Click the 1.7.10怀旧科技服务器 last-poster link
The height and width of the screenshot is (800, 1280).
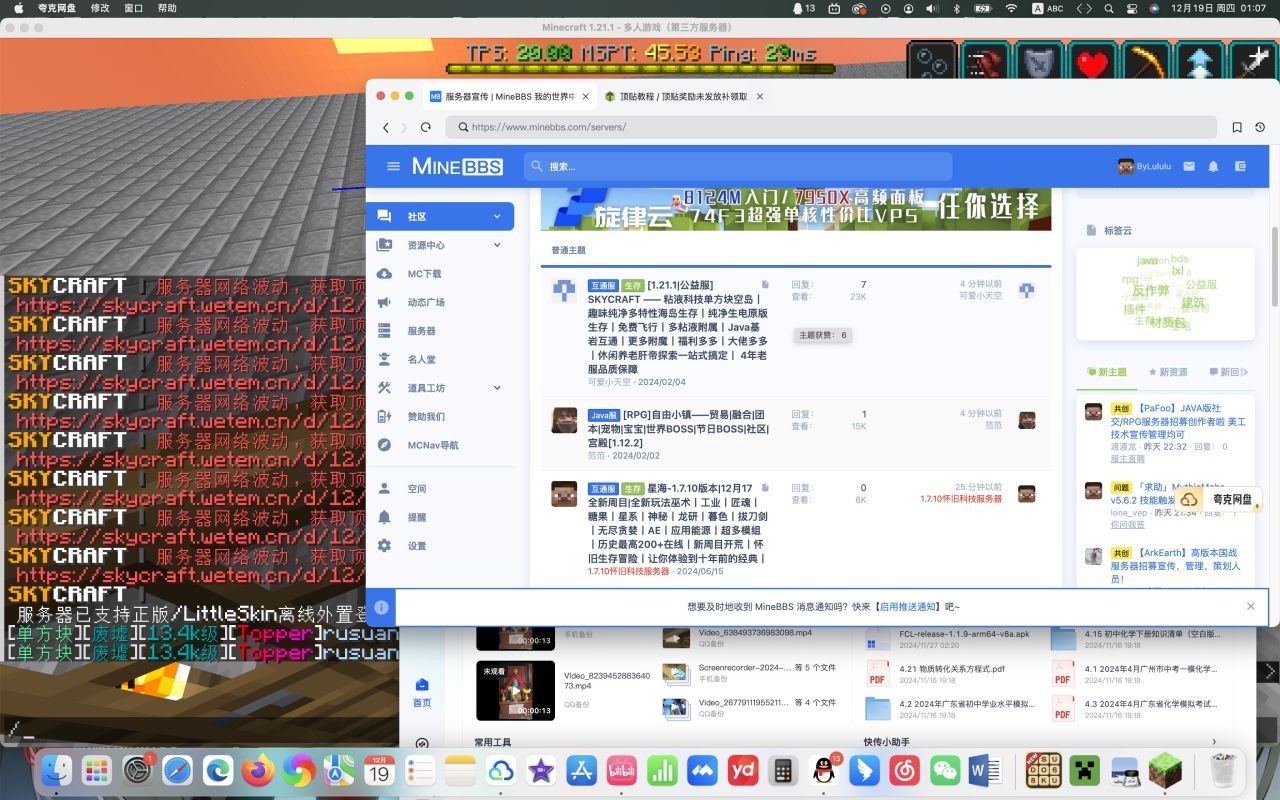point(961,499)
